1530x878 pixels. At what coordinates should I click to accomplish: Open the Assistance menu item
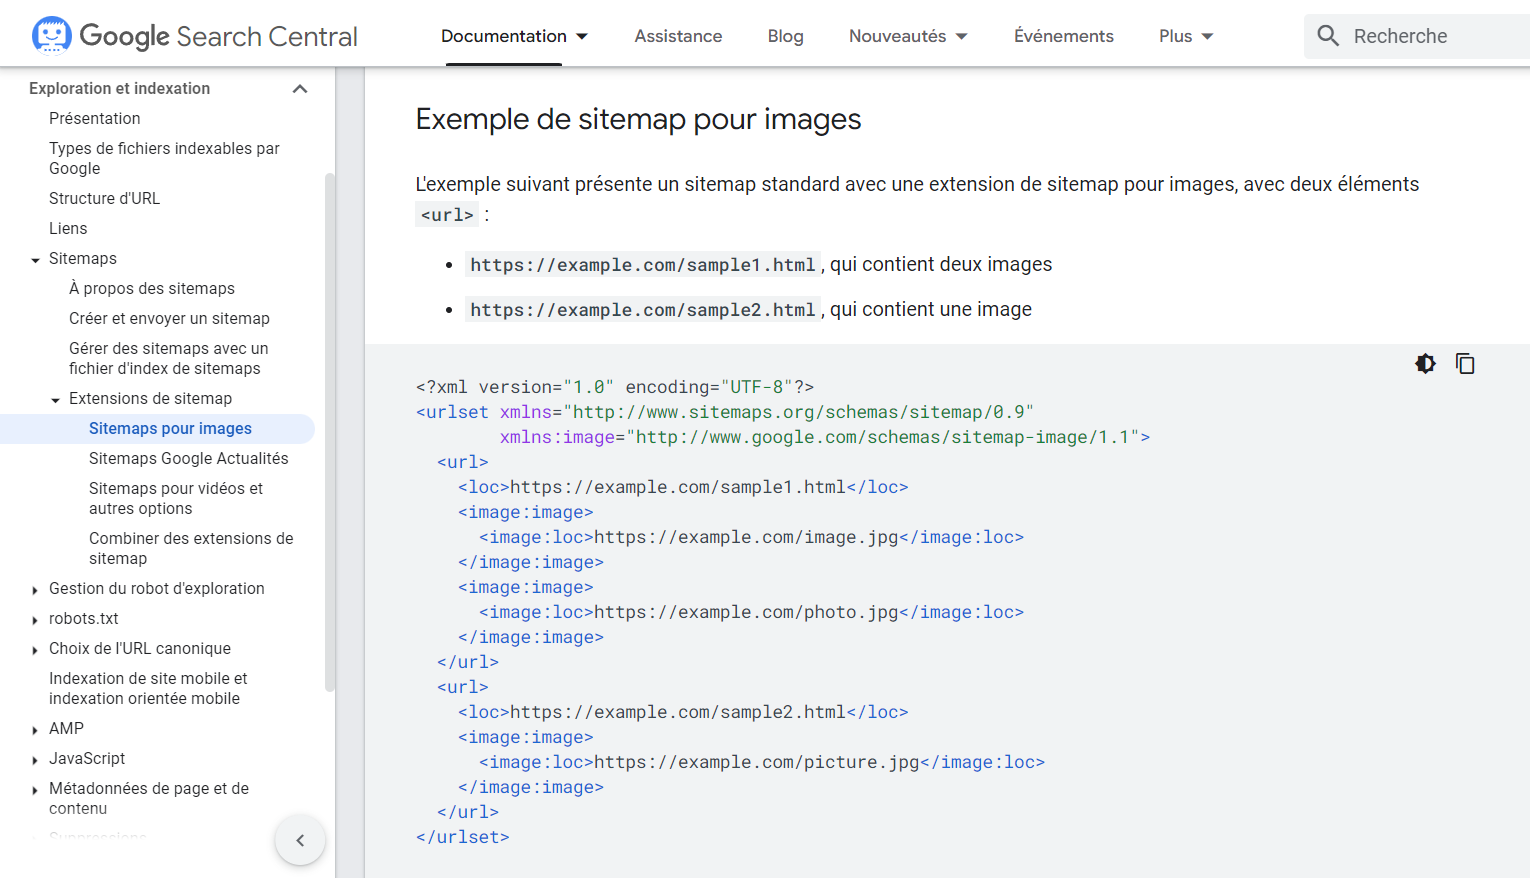pyautogui.click(x=678, y=35)
